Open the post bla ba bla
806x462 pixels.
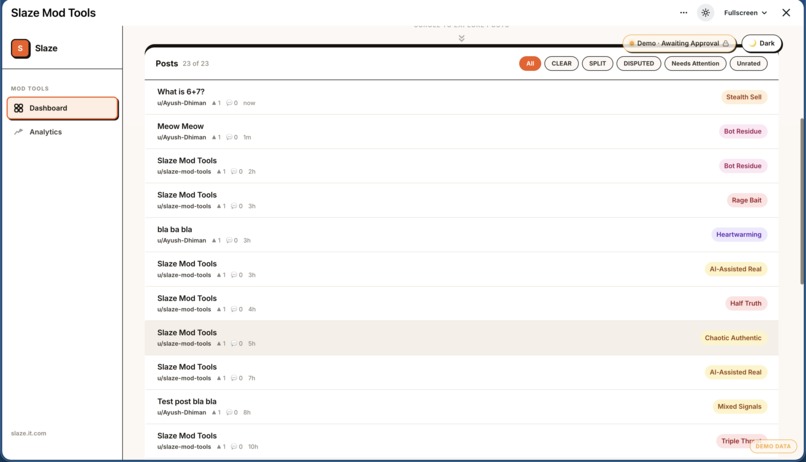461,235
